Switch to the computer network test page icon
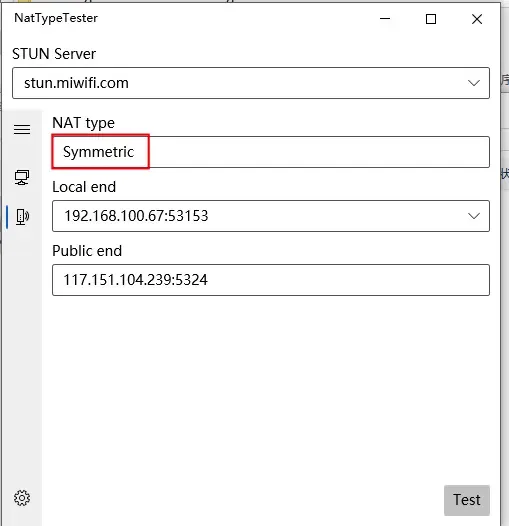This screenshot has width=509, height=526. (22, 177)
